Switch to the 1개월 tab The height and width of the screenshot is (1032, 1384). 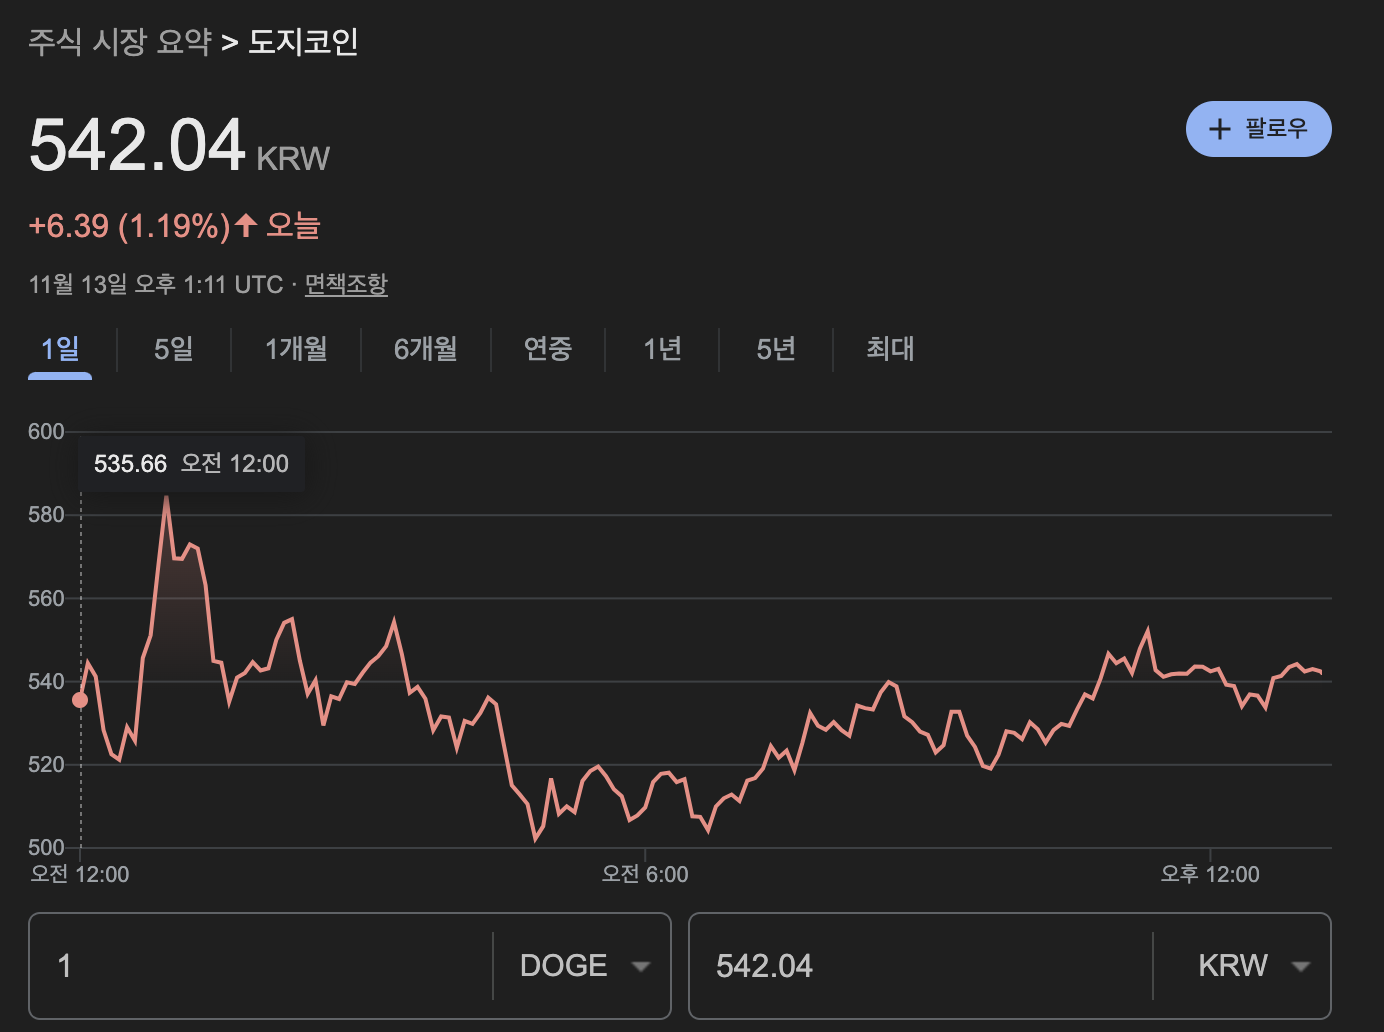[296, 349]
